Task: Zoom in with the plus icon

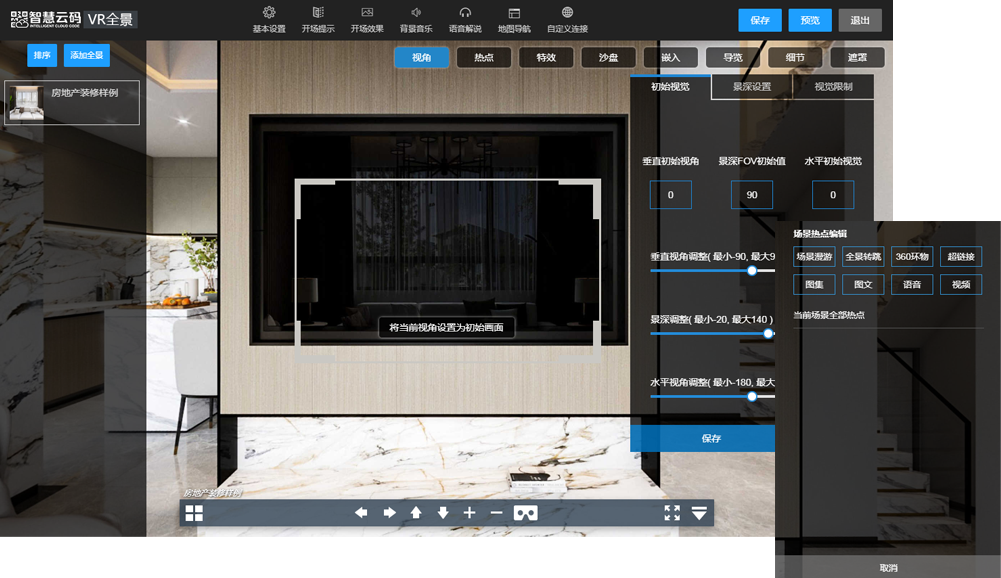Action: tap(470, 513)
